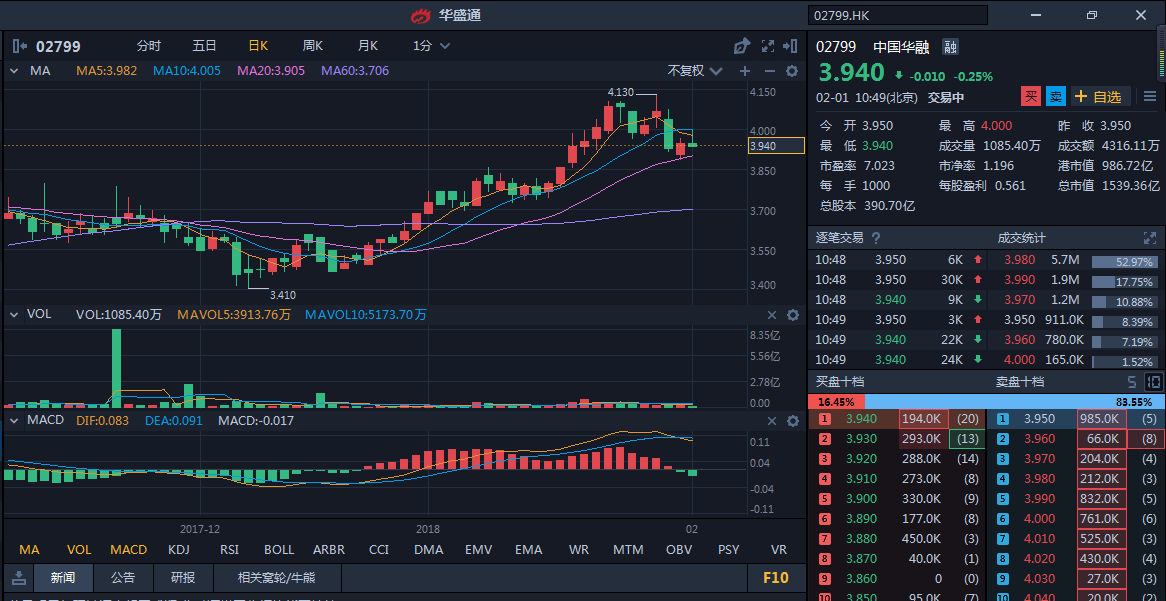1166x601 pixels.
Task: Open the hamburger menu beside 自选
Action: pyautogui.click(x=1149, y=96)
